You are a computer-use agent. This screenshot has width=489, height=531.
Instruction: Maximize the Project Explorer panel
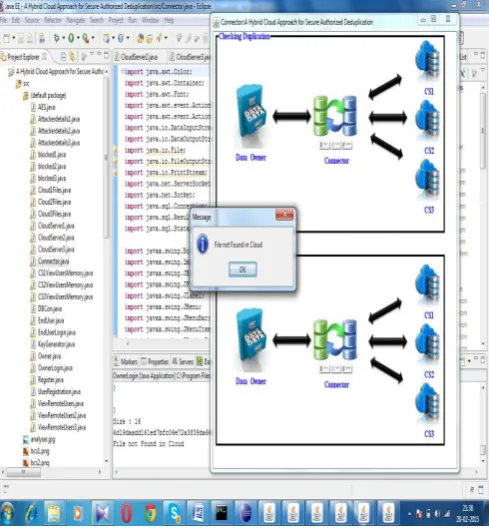coord(106,55)
